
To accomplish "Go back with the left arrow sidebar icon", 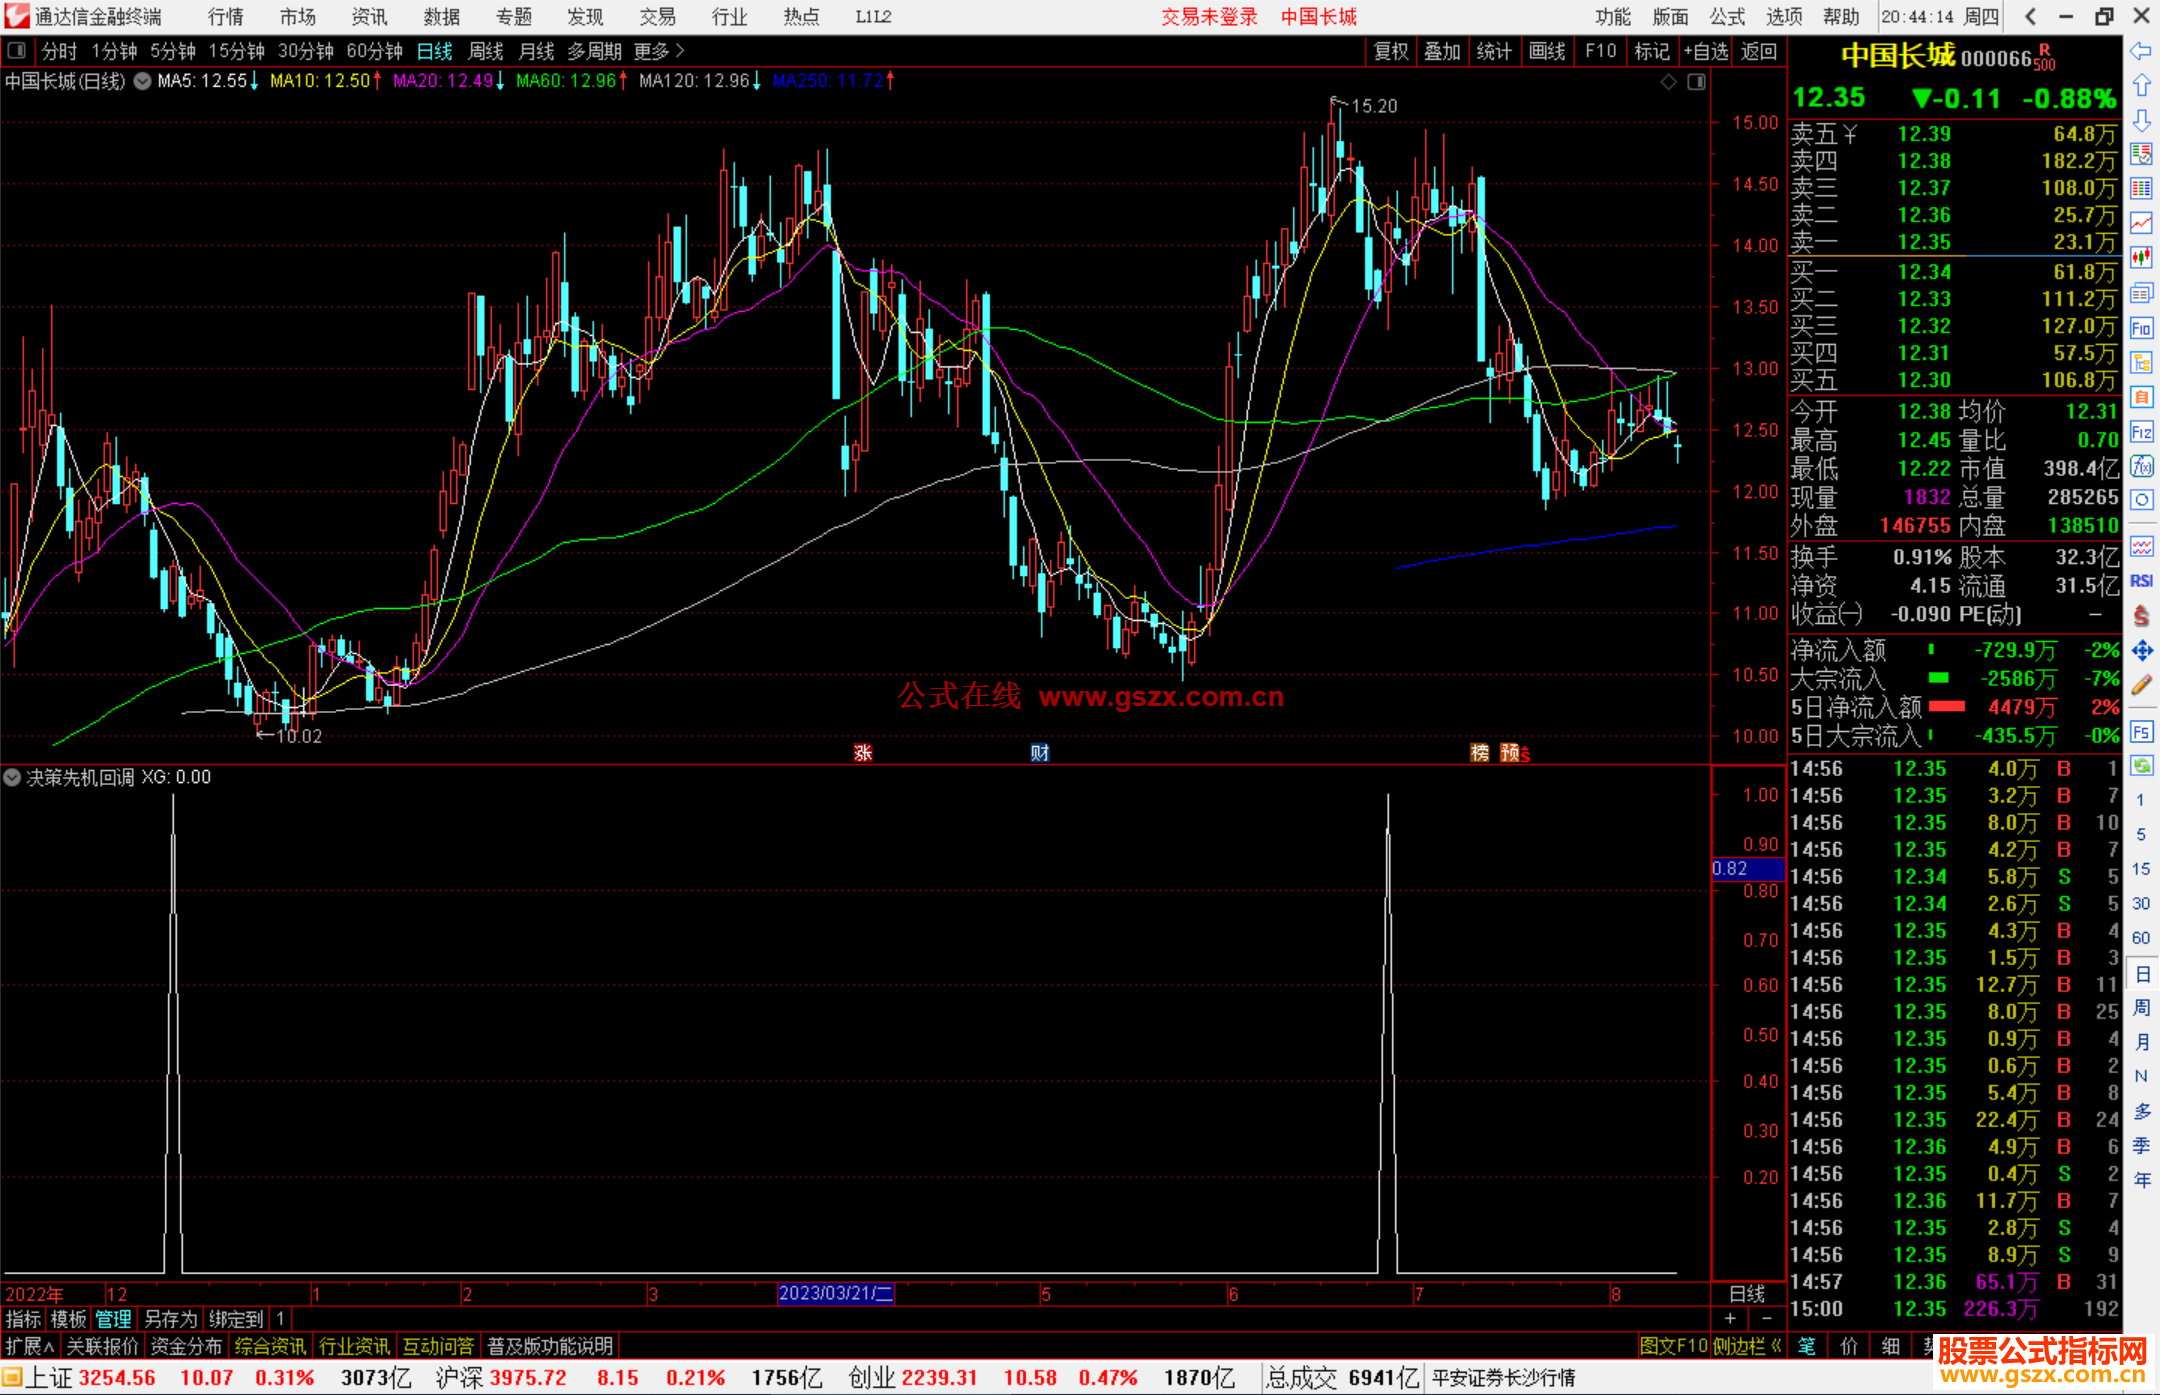I will [2141, 51].
